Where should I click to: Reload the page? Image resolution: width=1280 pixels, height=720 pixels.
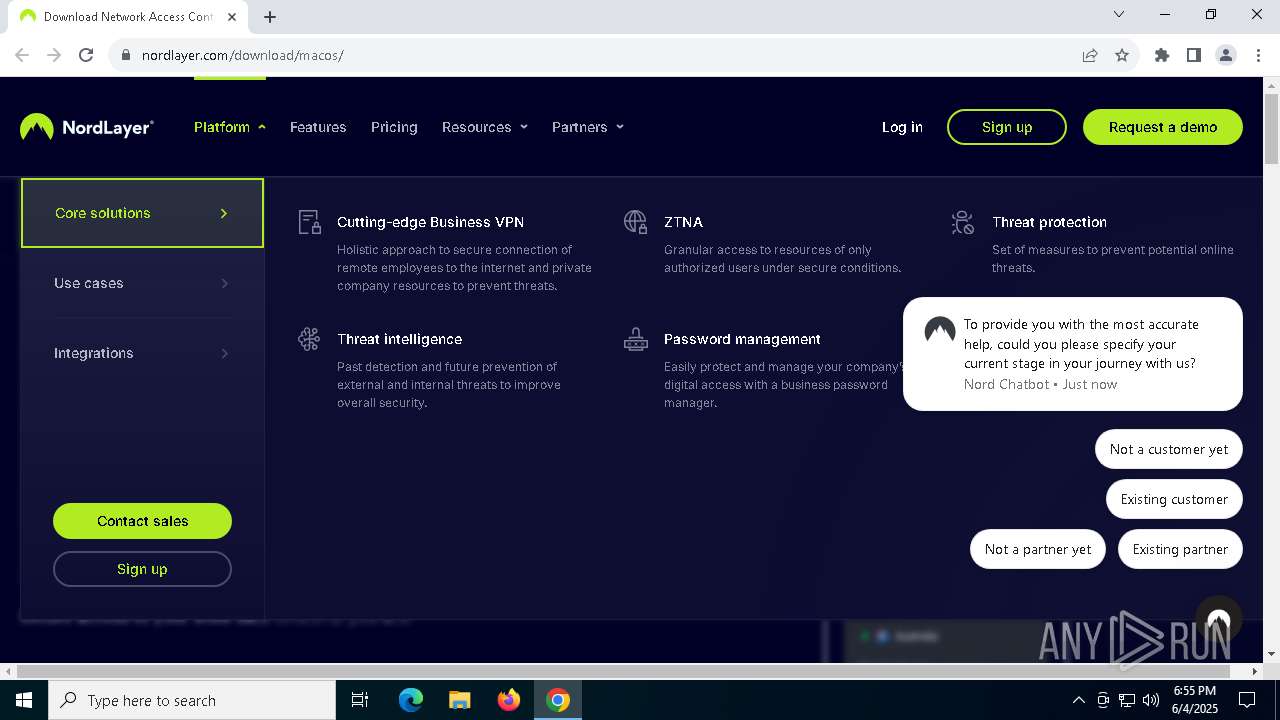point(86,55)
